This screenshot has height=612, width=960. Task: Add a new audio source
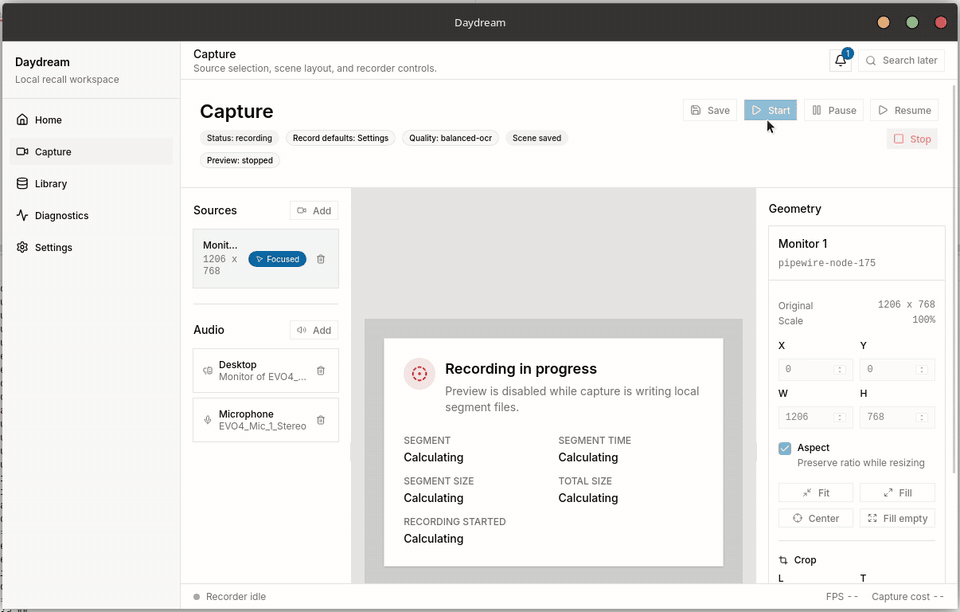click(x=314, y=330)
